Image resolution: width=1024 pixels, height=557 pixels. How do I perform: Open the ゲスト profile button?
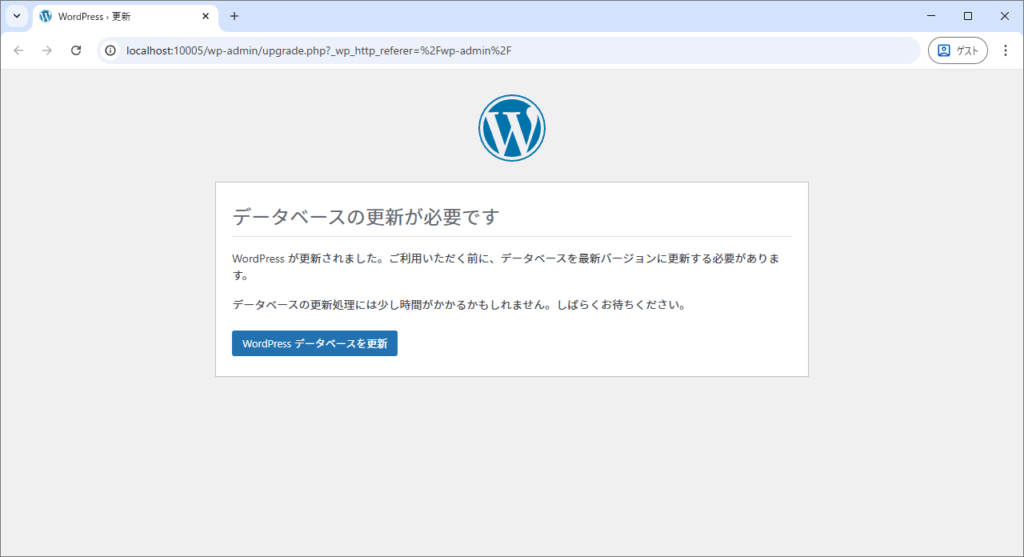957,50
